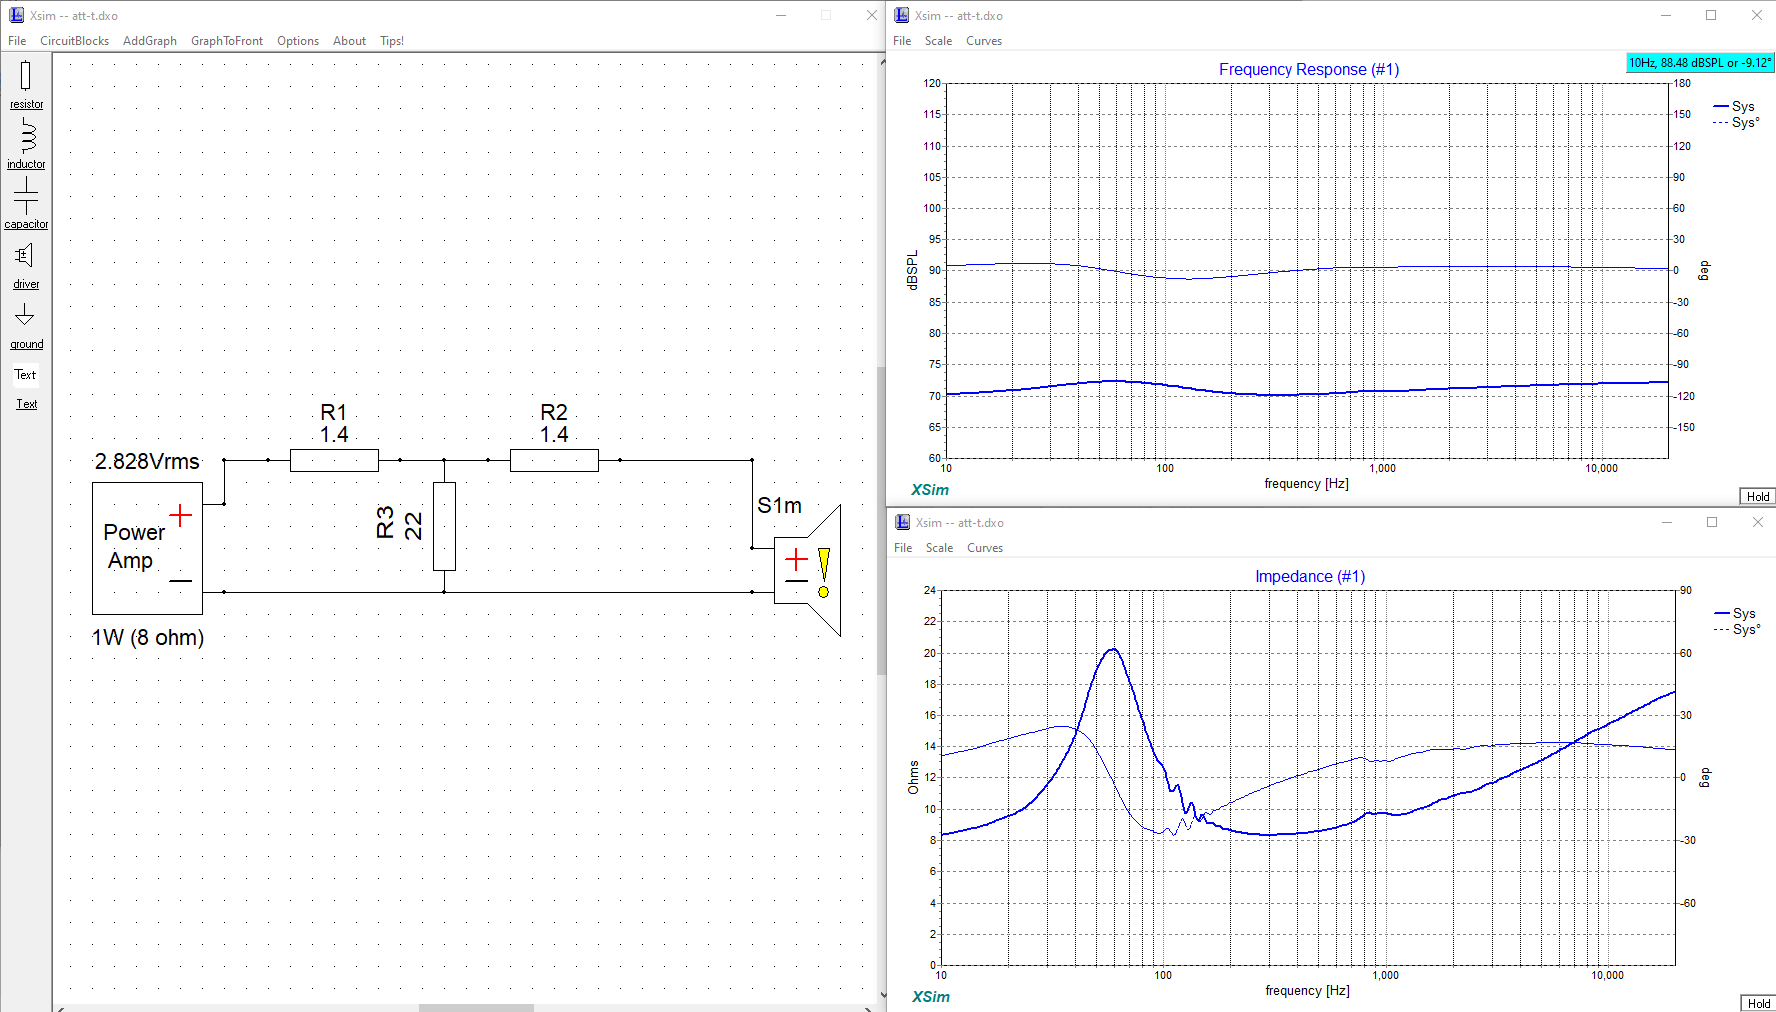Screen dimensions: 1776x1012
Task: Click the Impedance (#1) graph title
Action: (1310, 576)
